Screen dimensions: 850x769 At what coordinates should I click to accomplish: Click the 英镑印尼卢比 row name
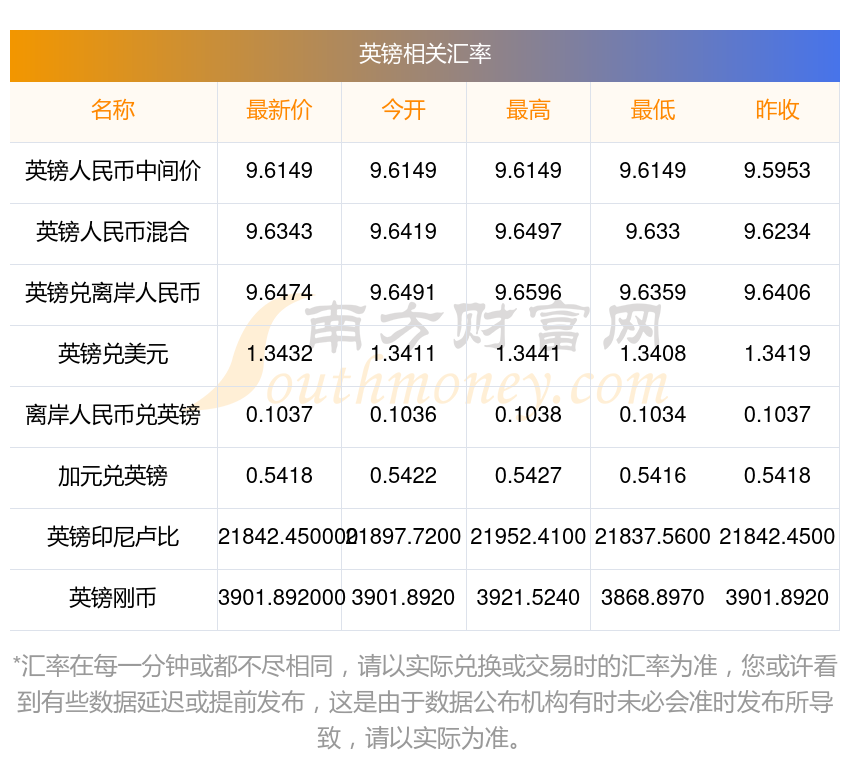[x=113, y=537]
